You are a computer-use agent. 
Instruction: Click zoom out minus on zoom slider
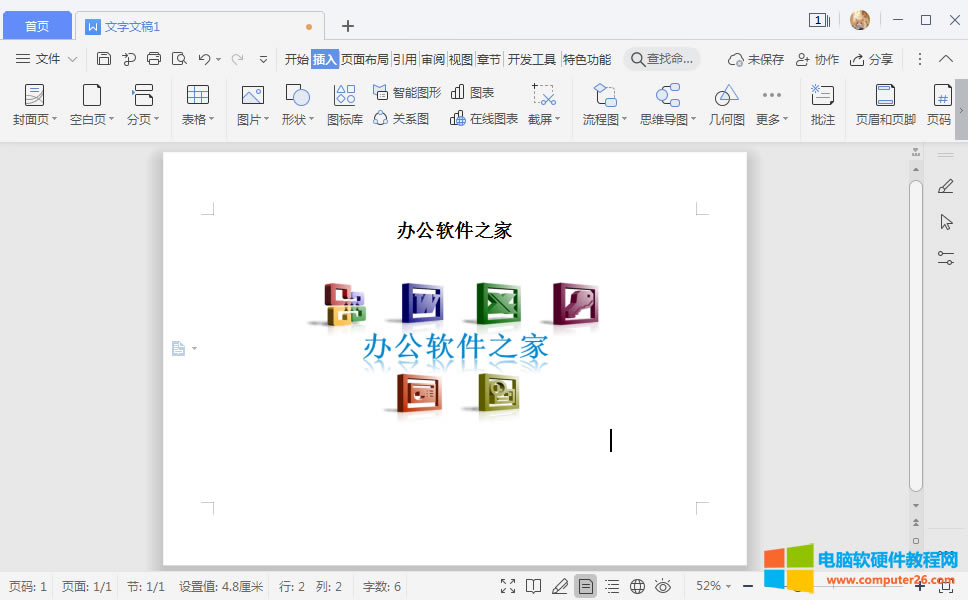click(x=748, y=586)
